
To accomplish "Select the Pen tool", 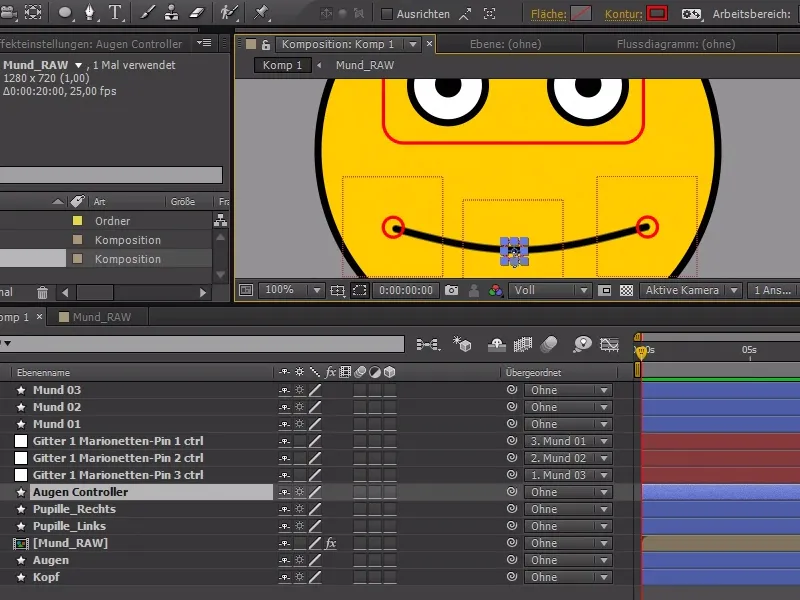I will click(x=90, y=12).
